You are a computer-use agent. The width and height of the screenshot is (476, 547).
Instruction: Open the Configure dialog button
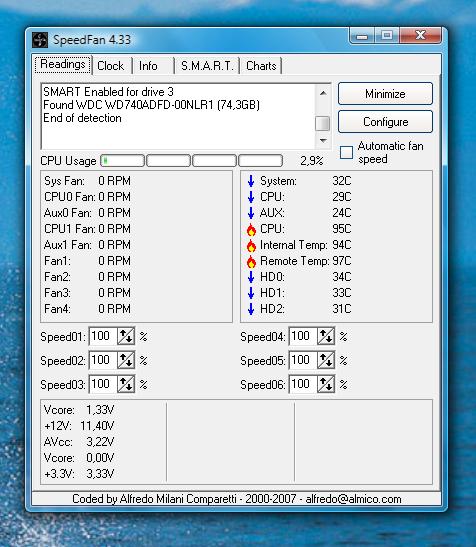click(385, 122)
